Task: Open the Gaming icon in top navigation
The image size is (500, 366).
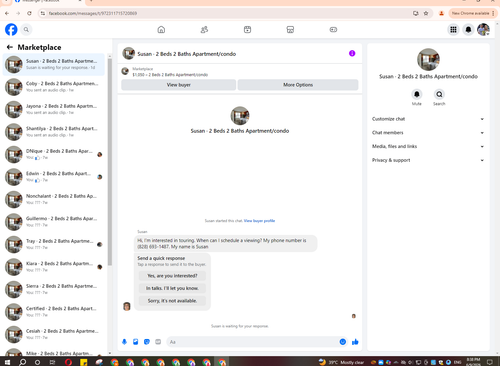Action: 333,30
